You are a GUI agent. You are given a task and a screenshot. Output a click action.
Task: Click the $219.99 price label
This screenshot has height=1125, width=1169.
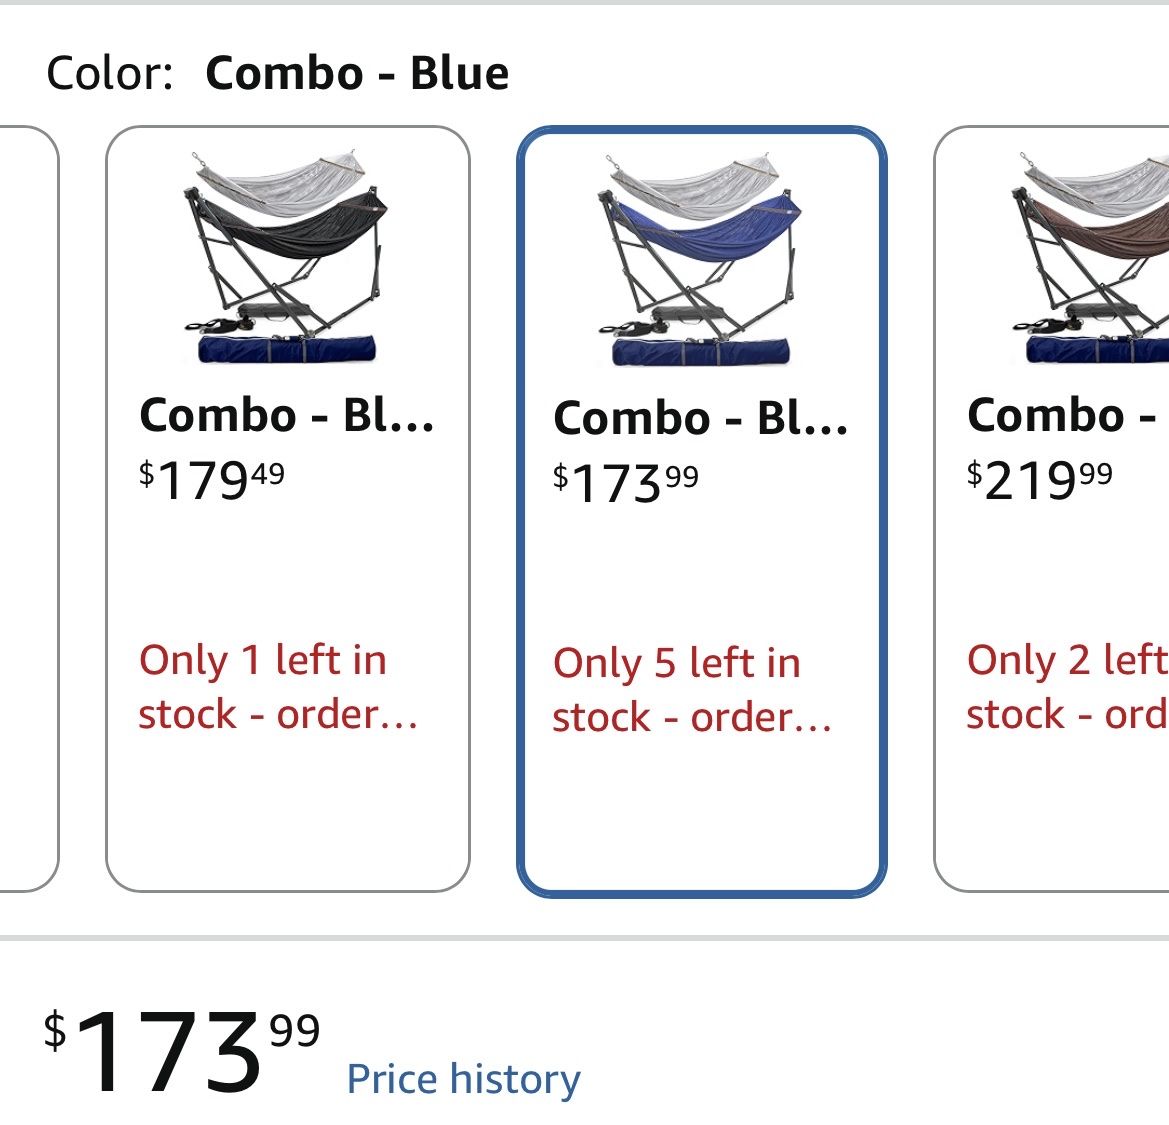1039,481
